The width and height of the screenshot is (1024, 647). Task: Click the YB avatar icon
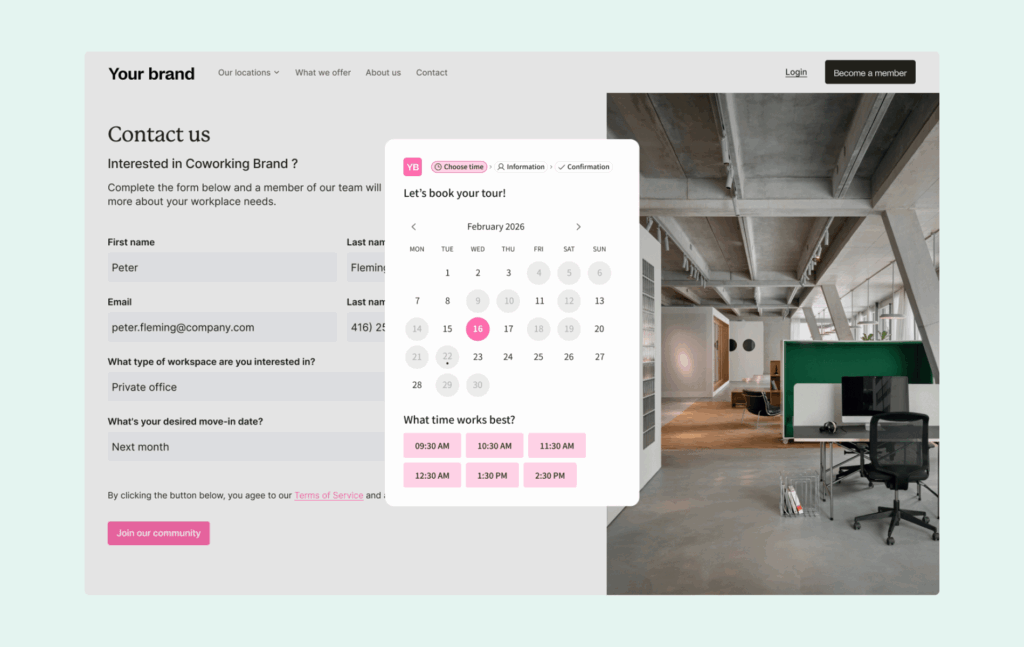tap(412, 166)
